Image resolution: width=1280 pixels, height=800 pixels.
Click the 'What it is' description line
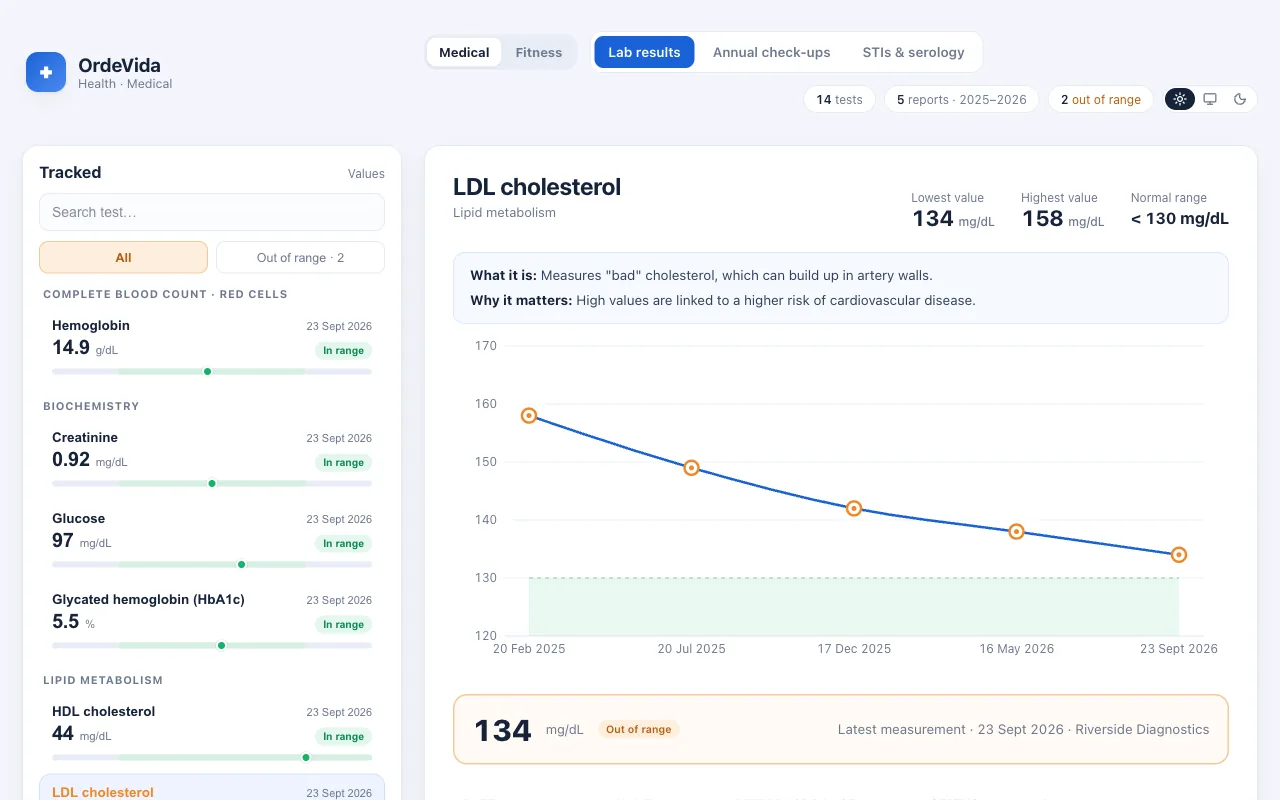pos(701,275)
